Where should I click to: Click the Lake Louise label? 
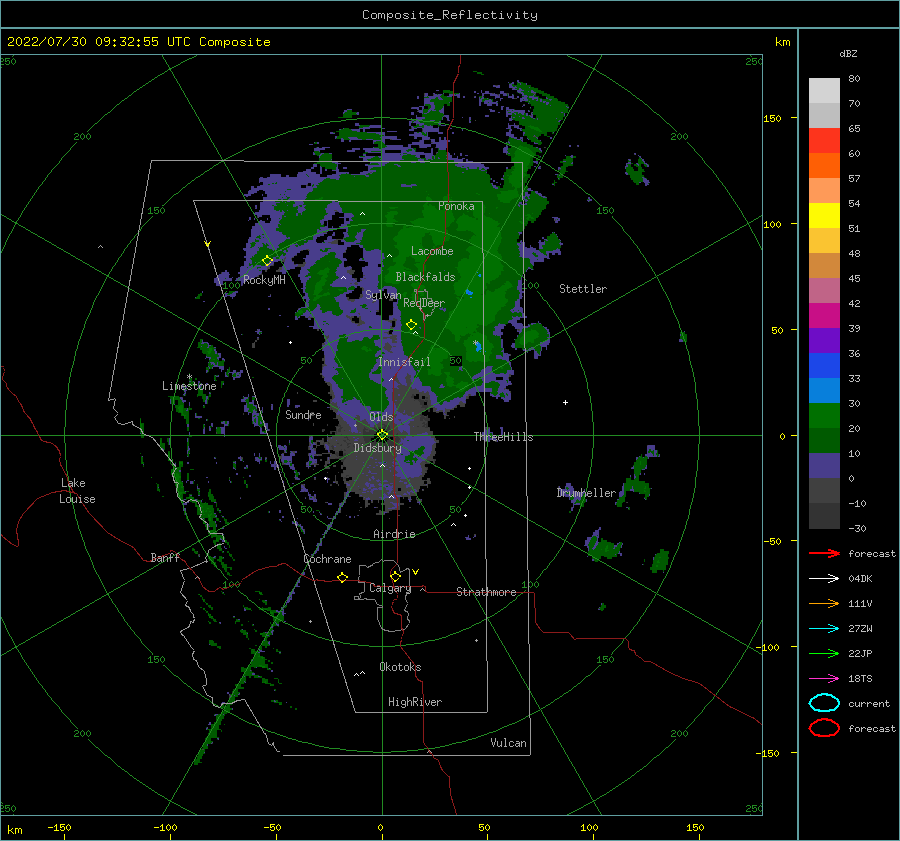coord(78,491)
